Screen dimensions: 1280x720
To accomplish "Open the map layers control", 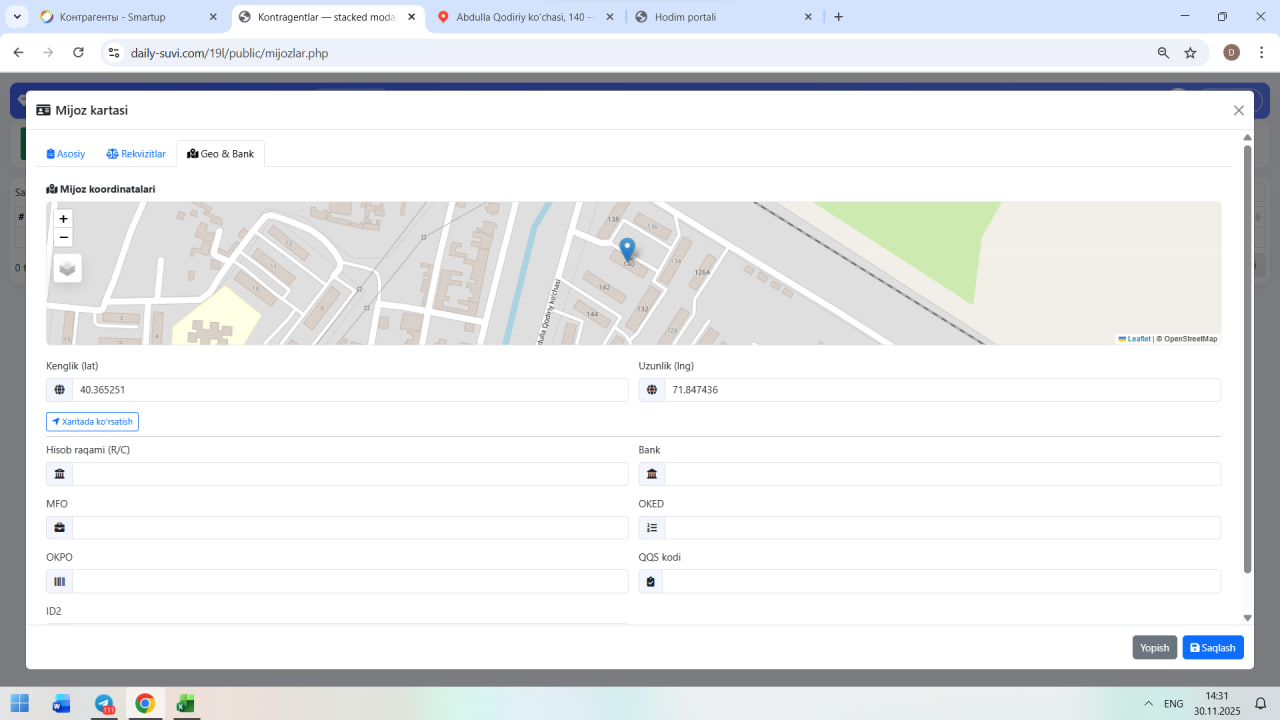I will pos(67,268).
